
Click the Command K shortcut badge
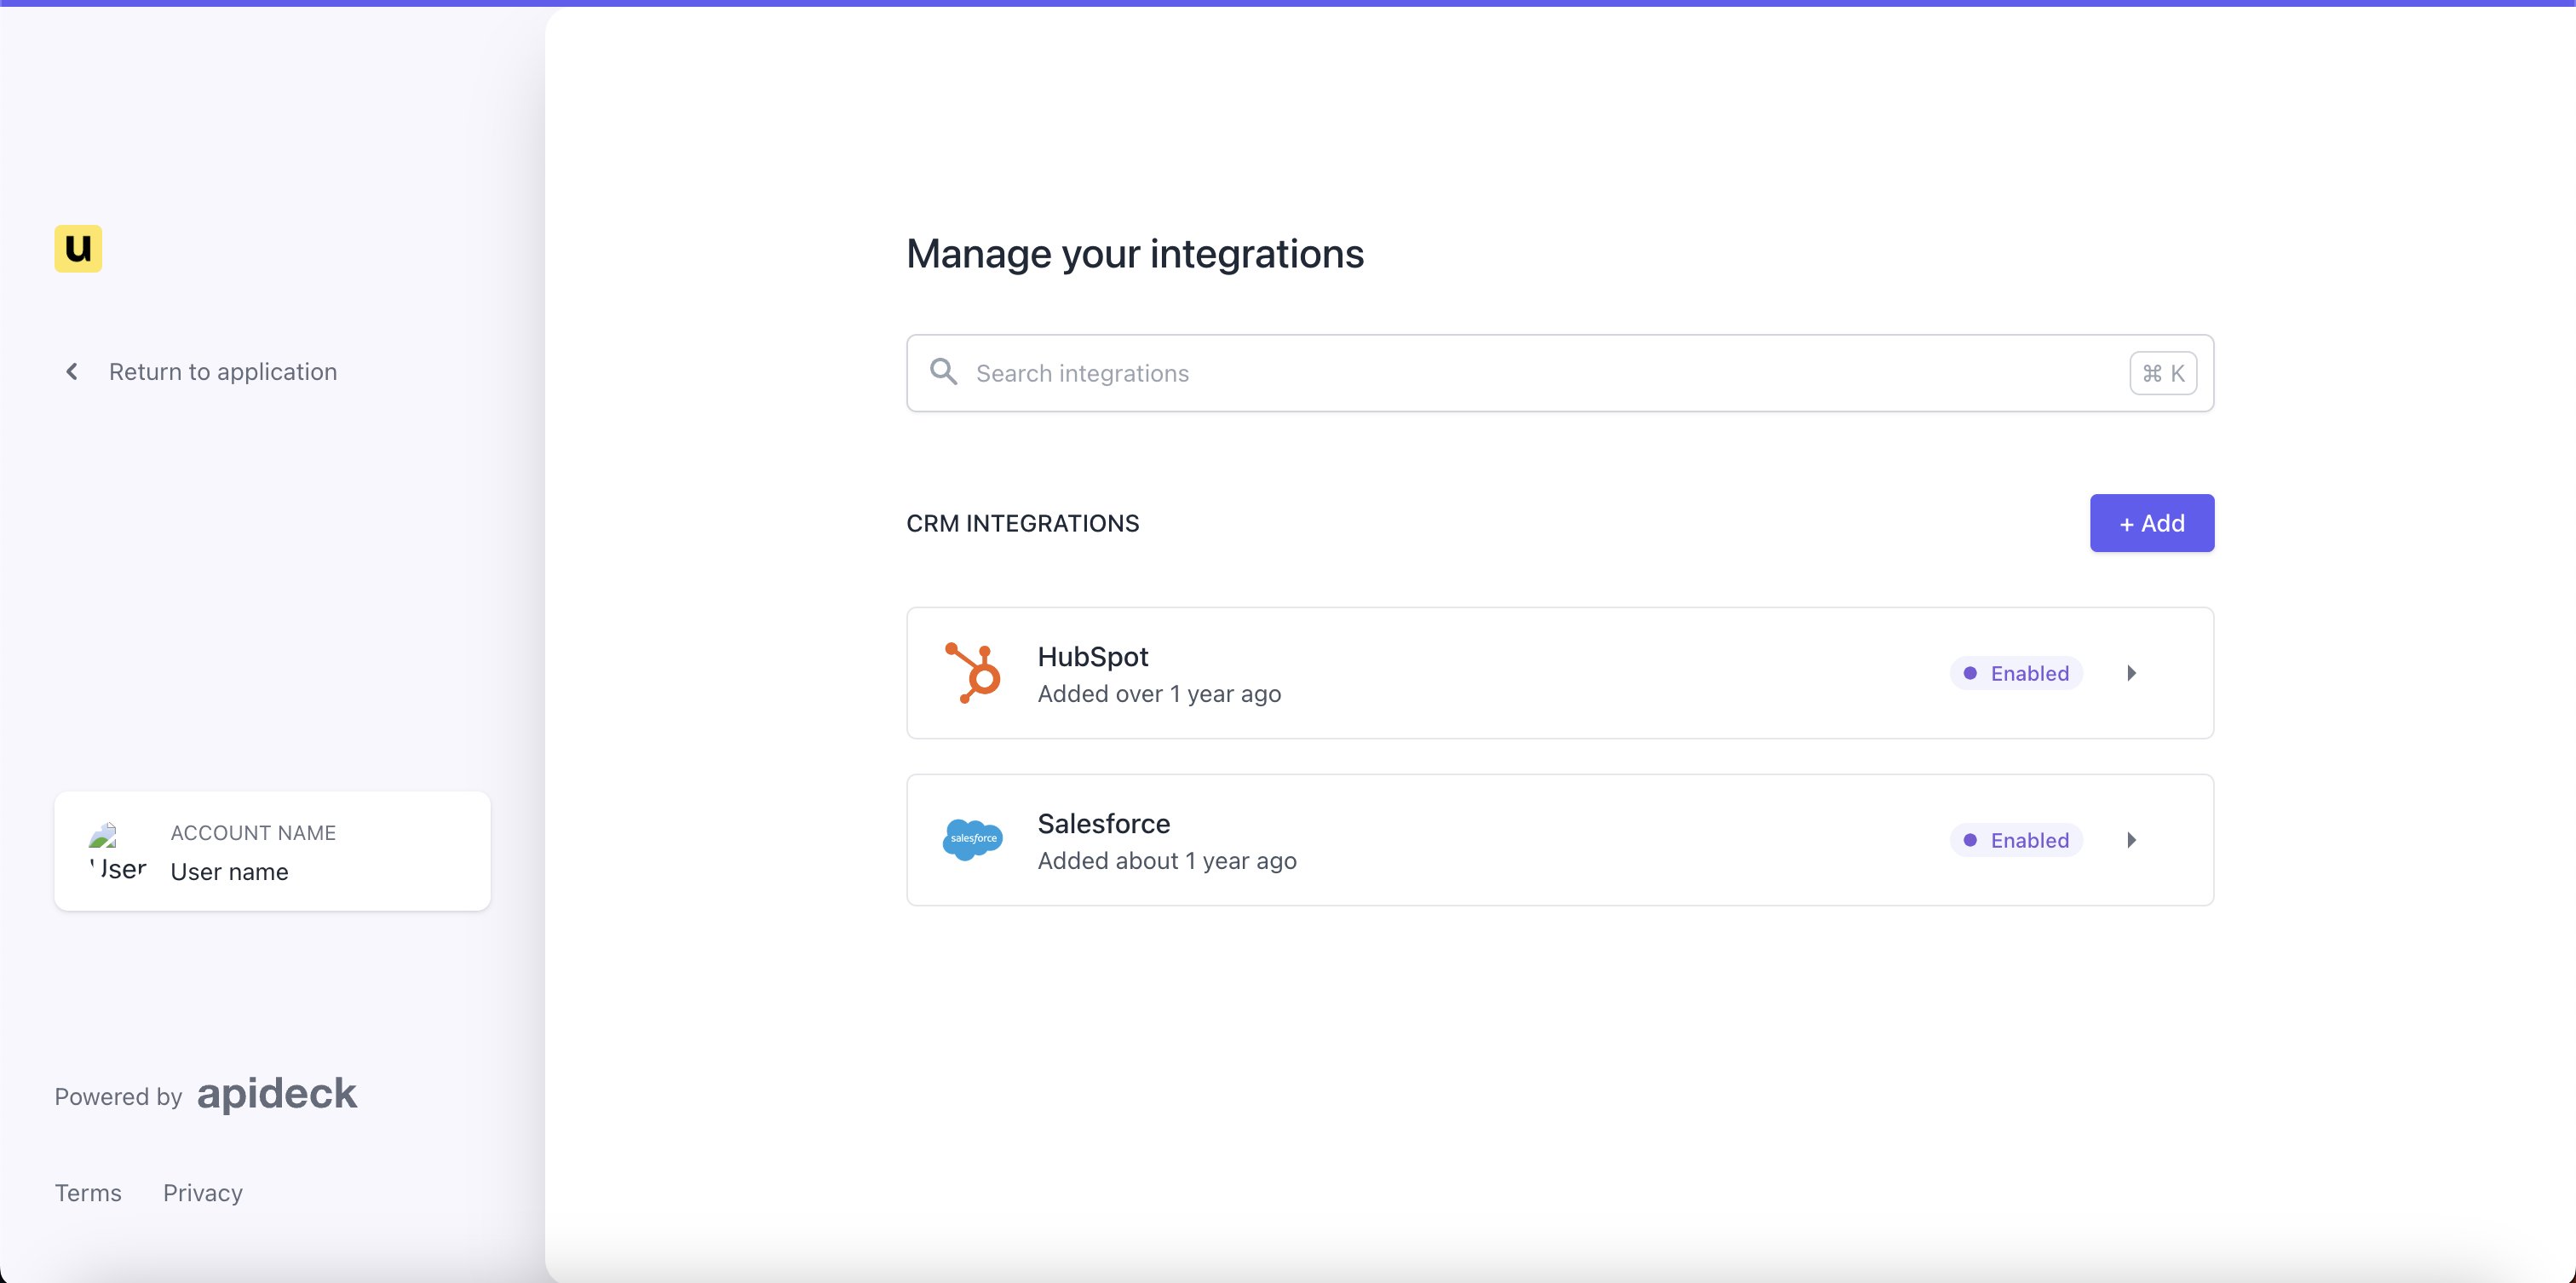click(2162, 373)
